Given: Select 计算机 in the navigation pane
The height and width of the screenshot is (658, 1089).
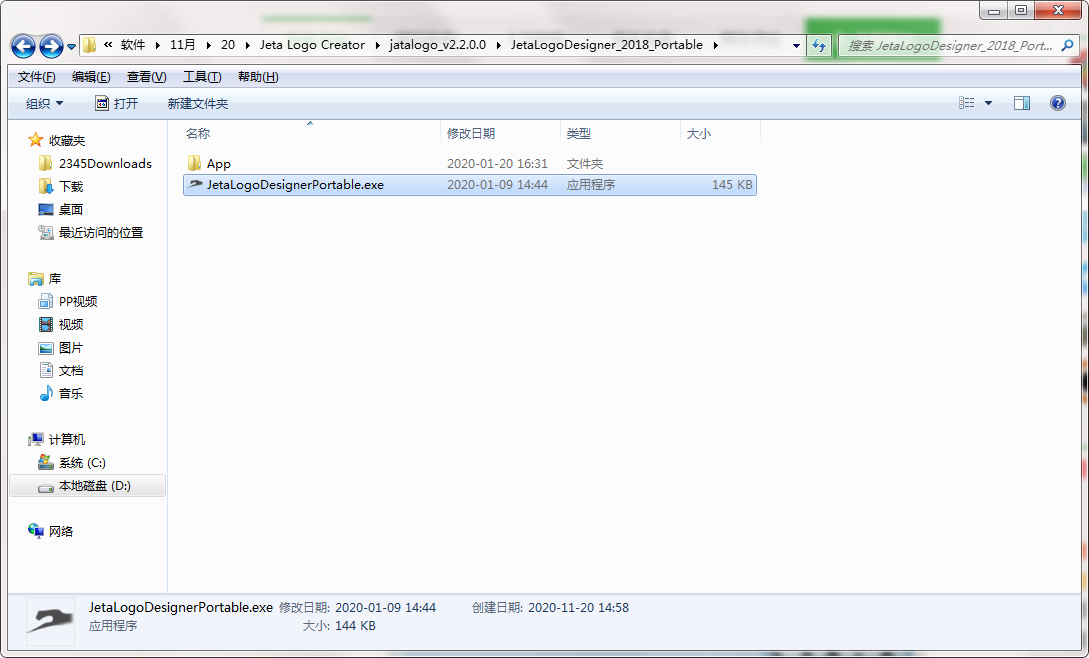Looking at the screenshot, I should point(67,439).
